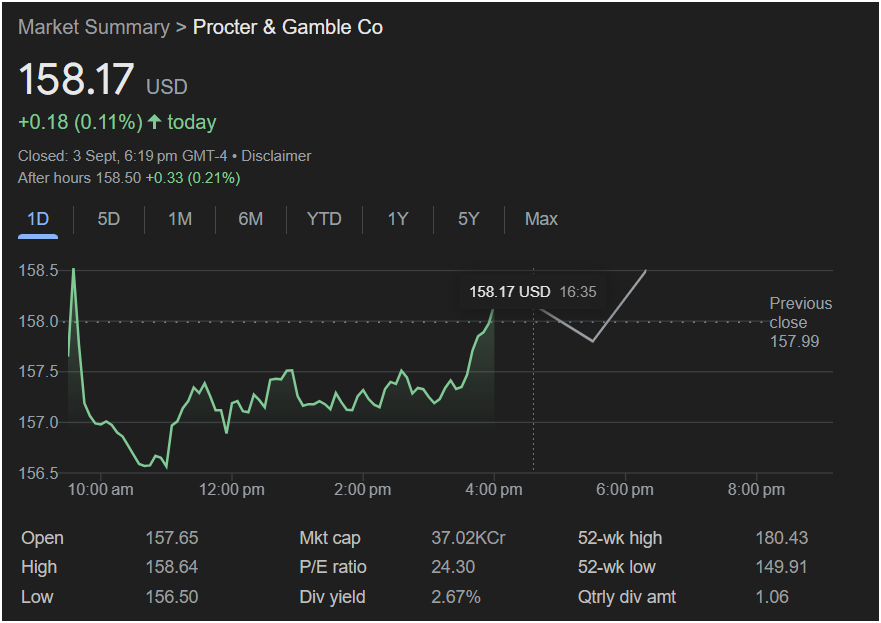Click the 158.5 y-axis label
The height and width of the screenshot is (623, 881).
click(x=38, y=270)
